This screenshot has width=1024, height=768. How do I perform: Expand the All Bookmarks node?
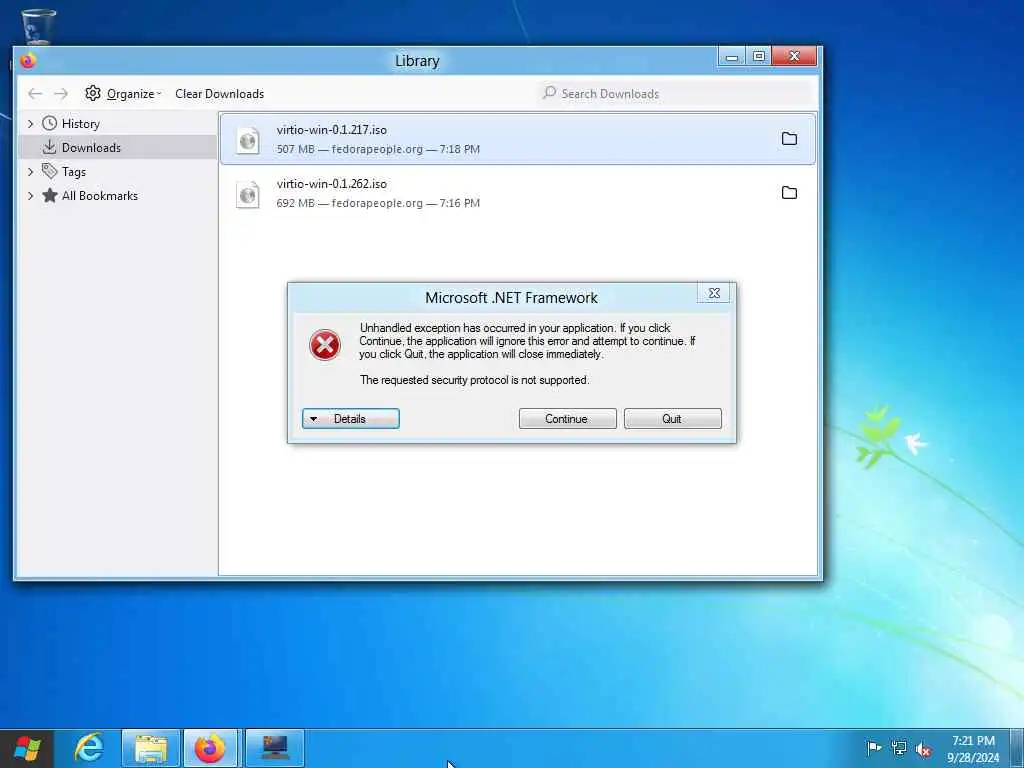[30, 196]
